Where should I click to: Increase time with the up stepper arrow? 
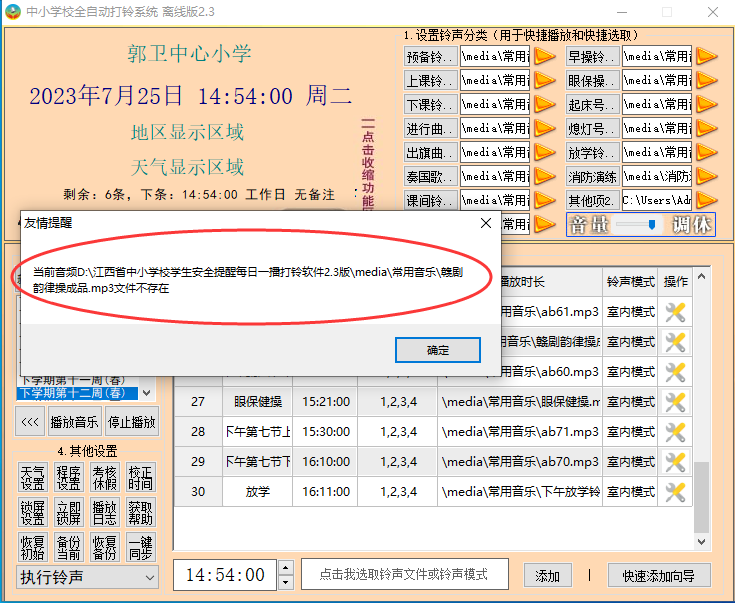285,569
